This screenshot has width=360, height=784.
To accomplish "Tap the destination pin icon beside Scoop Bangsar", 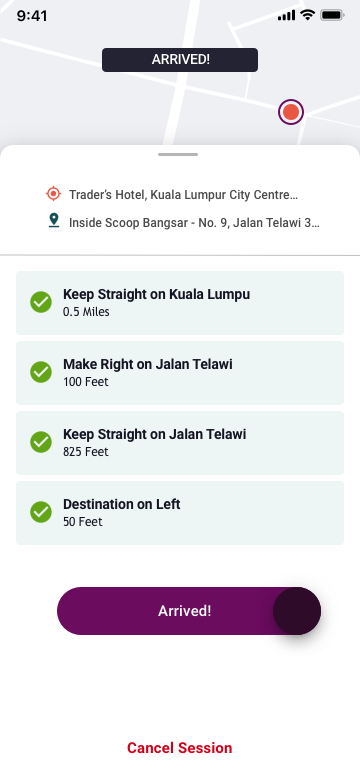I will 54,220.
